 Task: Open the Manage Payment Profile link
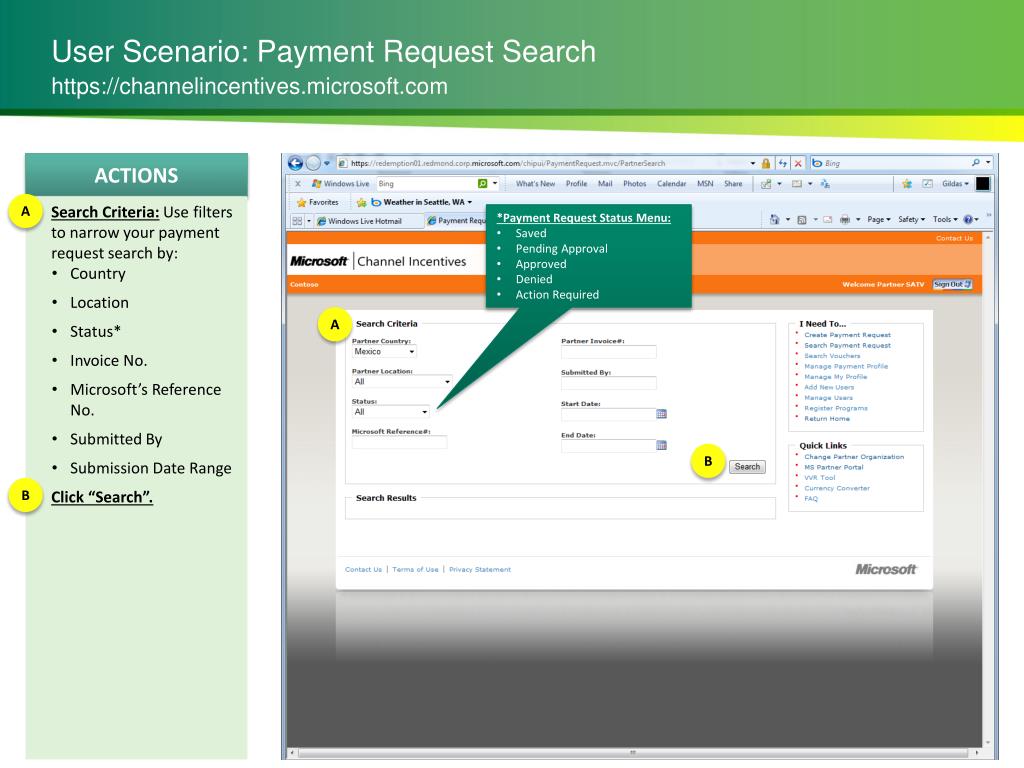846,366
